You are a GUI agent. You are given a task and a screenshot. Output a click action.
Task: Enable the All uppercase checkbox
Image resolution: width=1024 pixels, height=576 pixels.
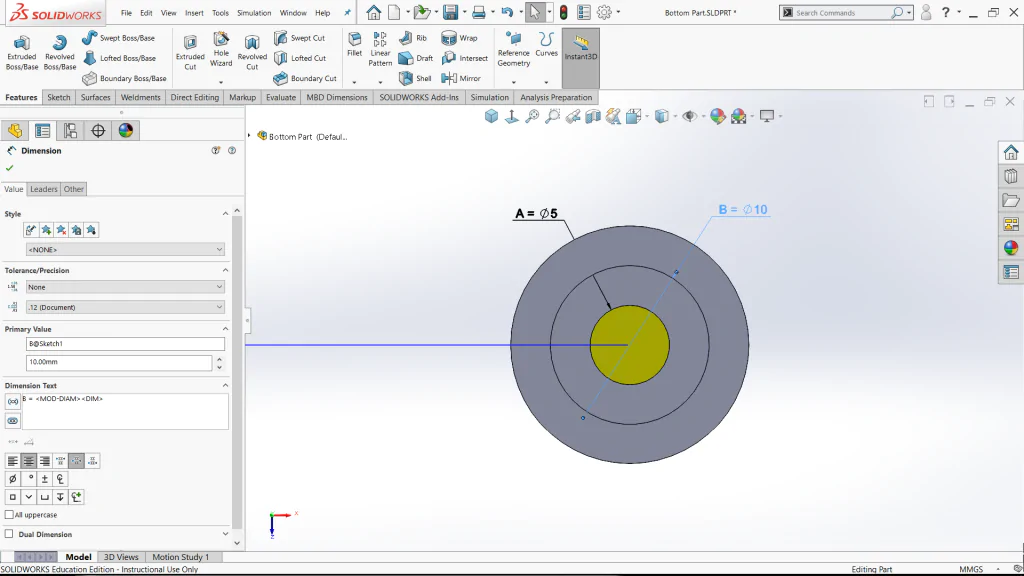[x=9, y=515]
